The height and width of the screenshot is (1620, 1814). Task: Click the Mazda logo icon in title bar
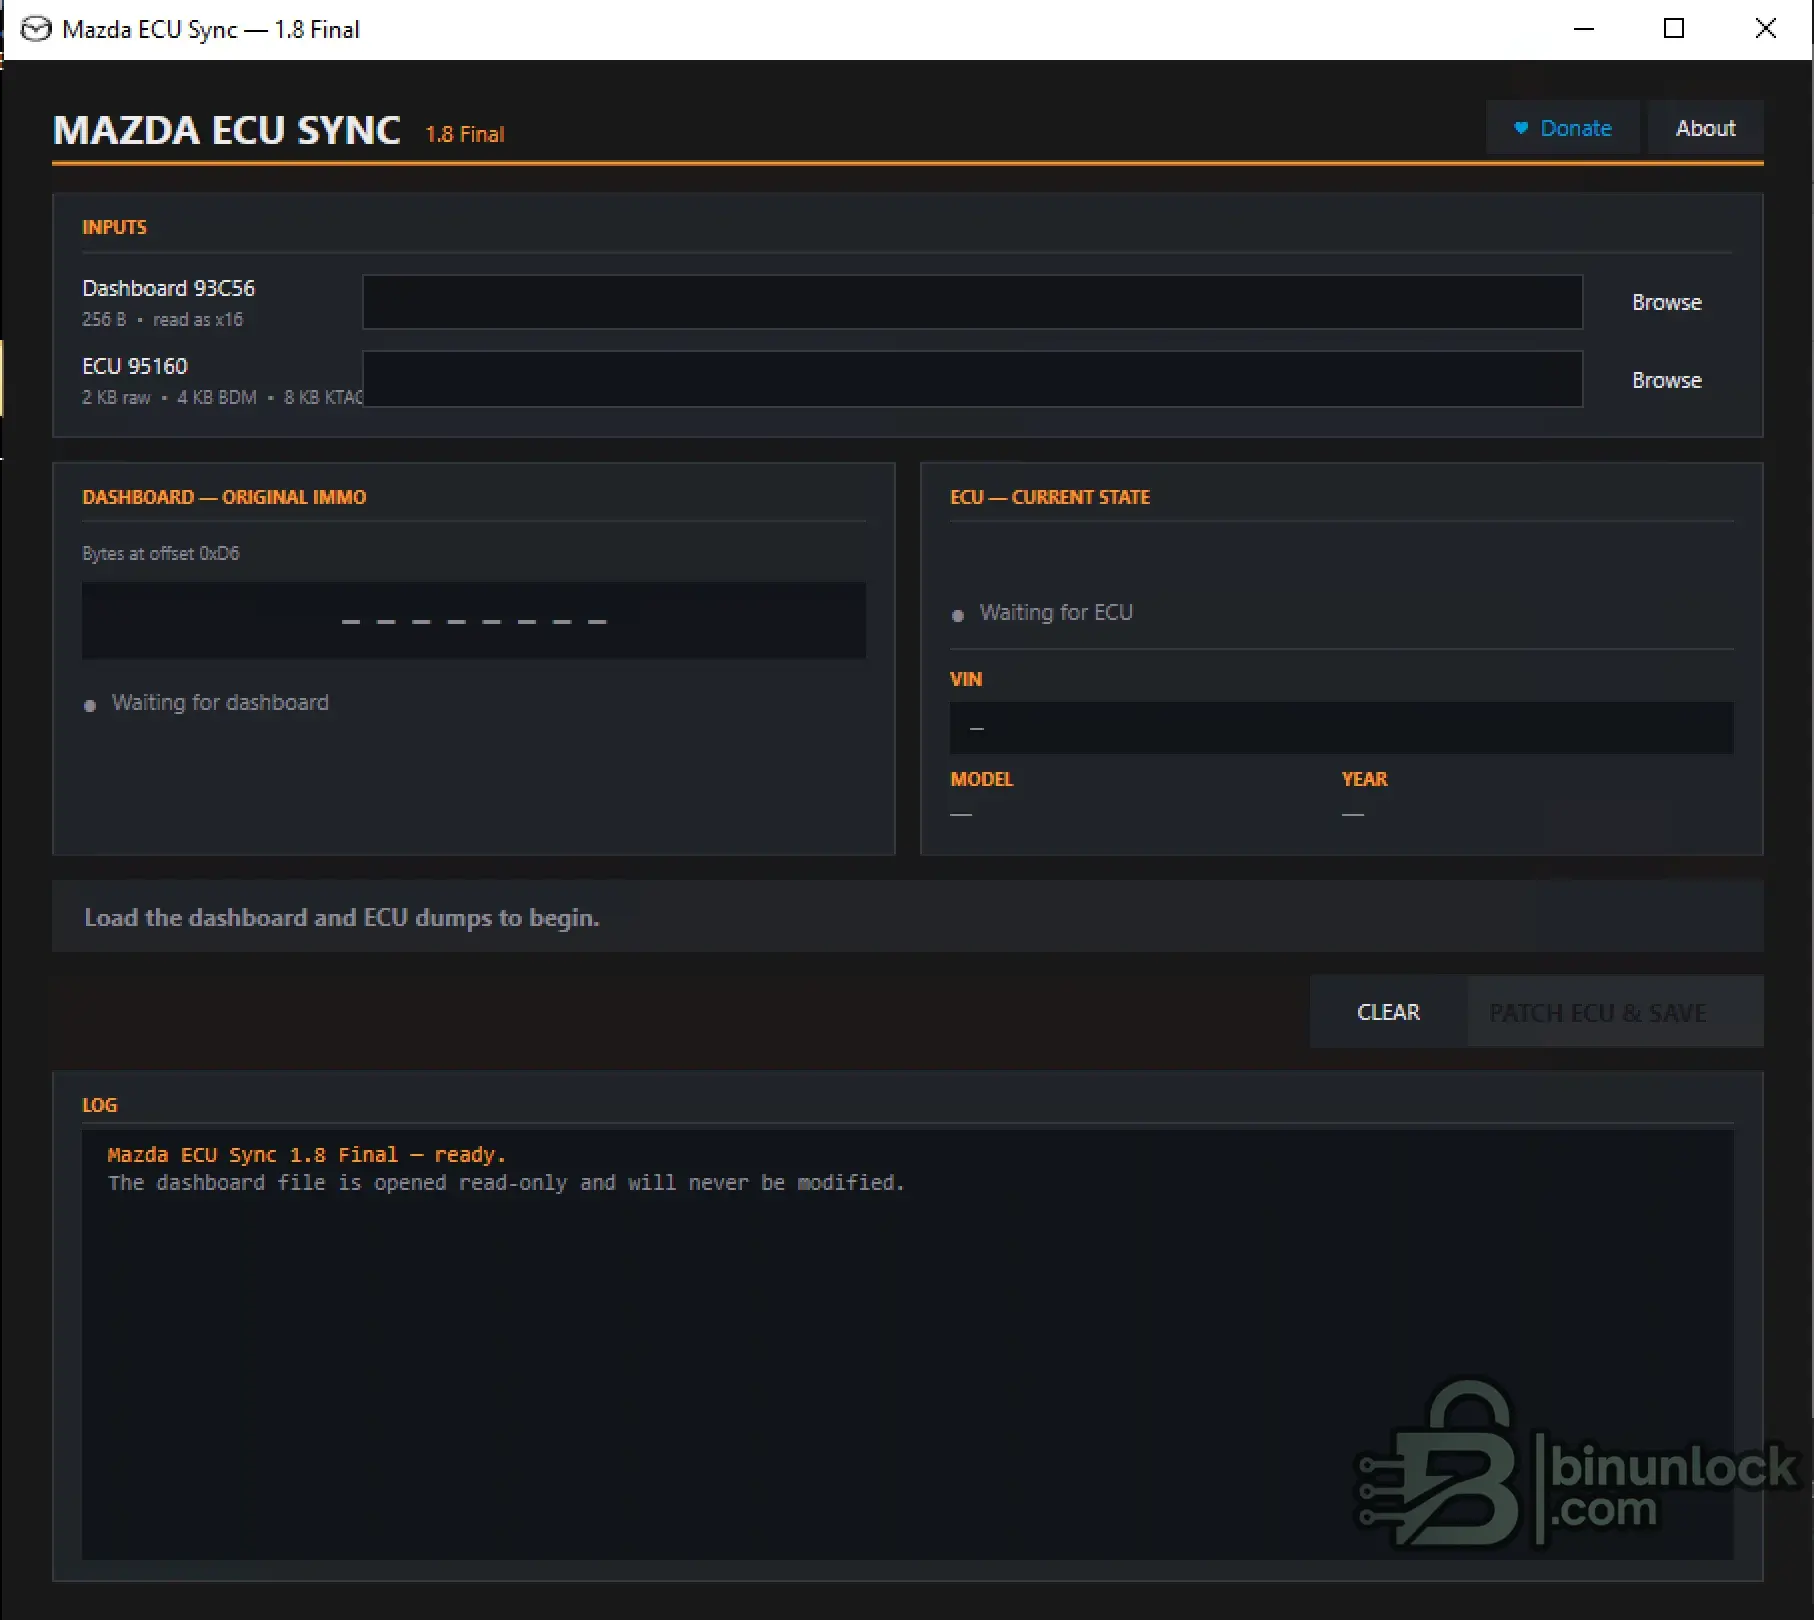[36, 29]
